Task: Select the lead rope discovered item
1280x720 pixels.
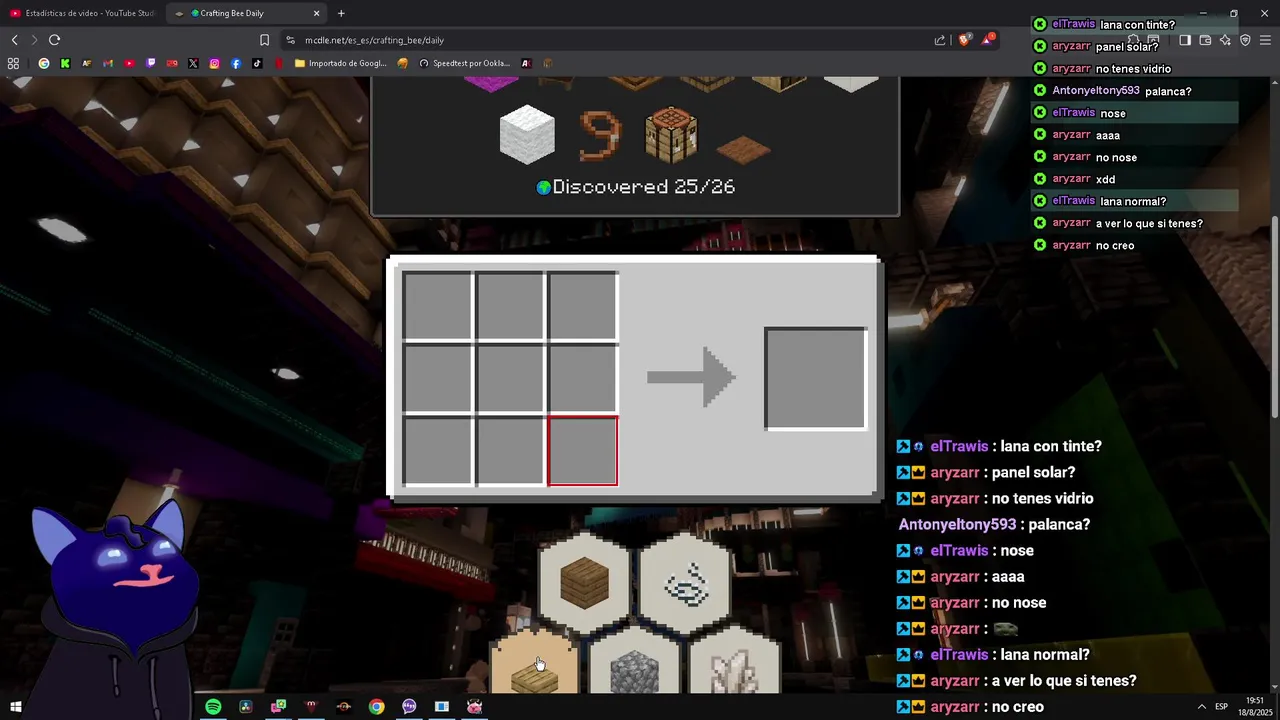Action: point(599,135)
